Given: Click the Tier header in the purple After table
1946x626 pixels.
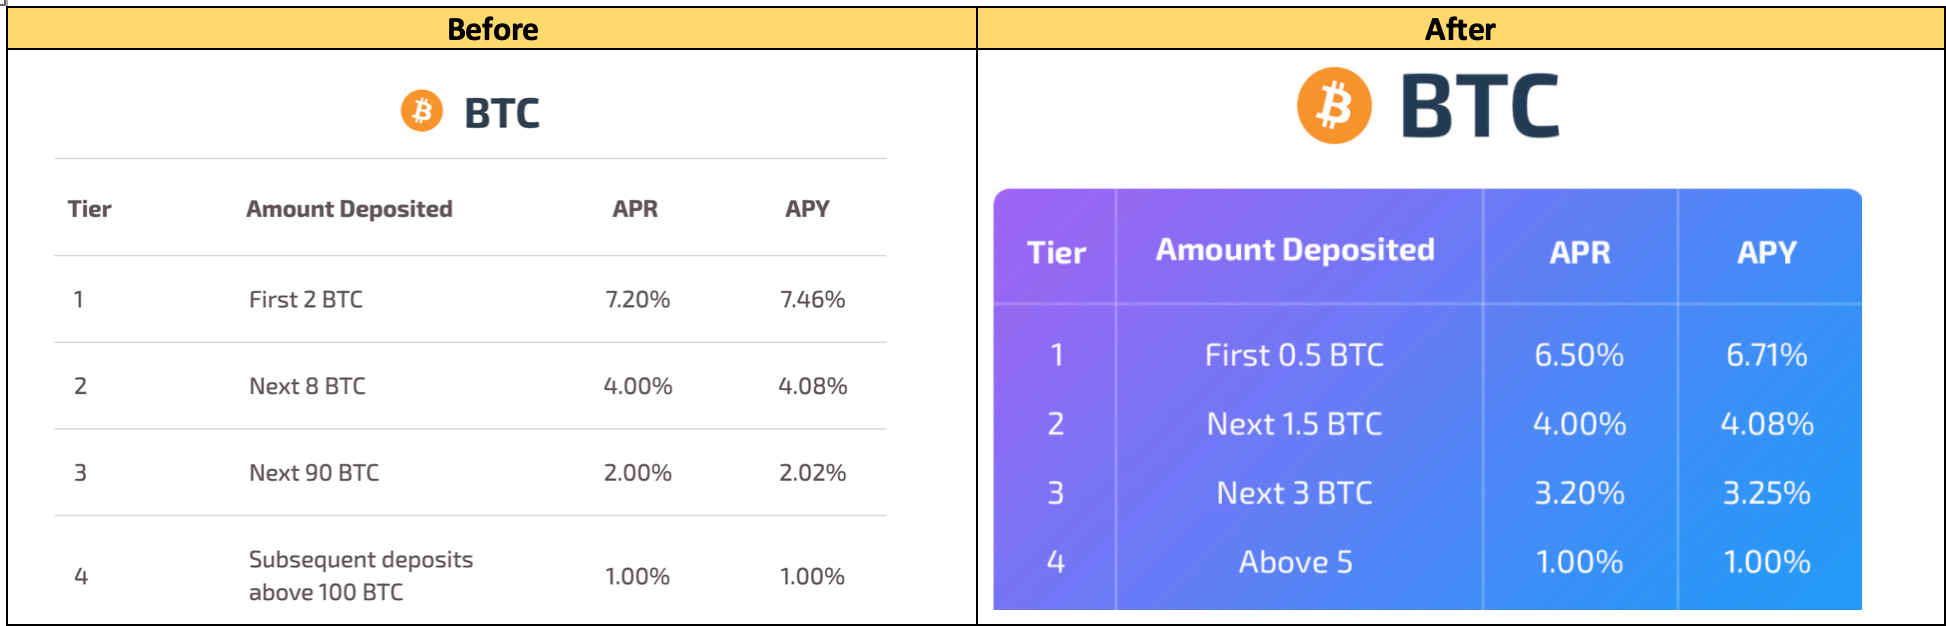Looking at the screenshot, I should (x=1056, y=252).
